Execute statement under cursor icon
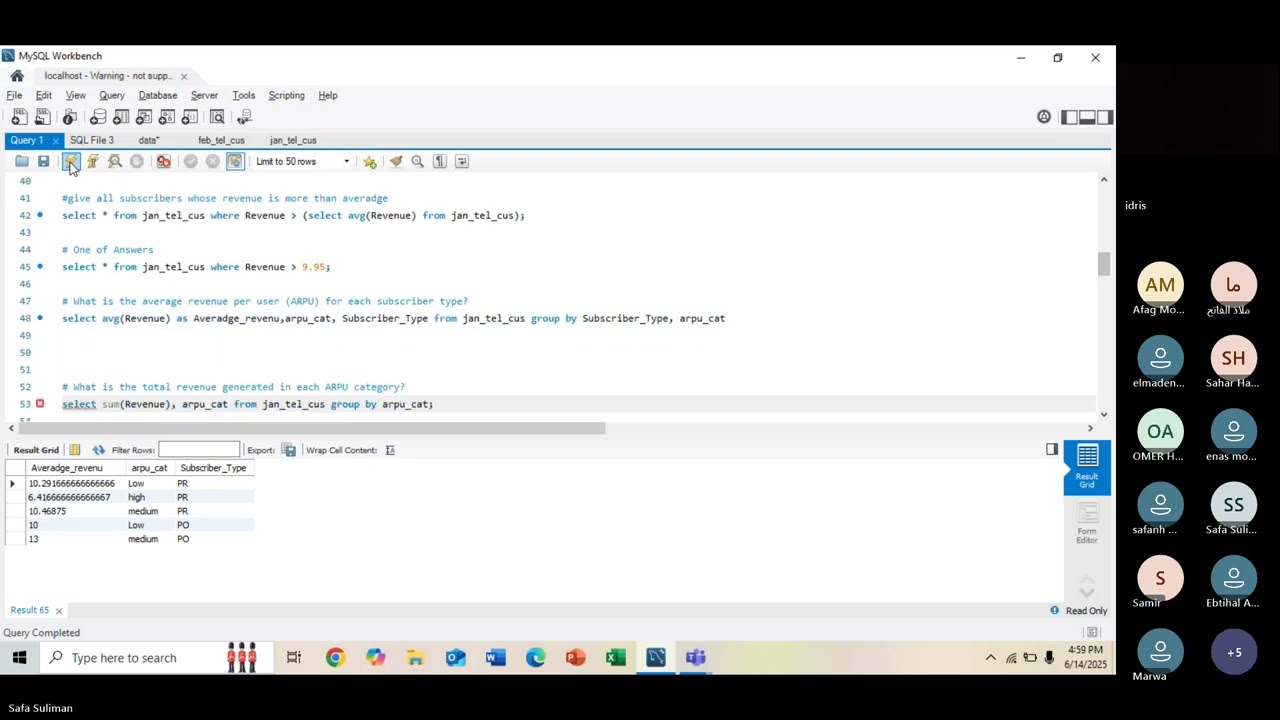 tap(93, 161)
